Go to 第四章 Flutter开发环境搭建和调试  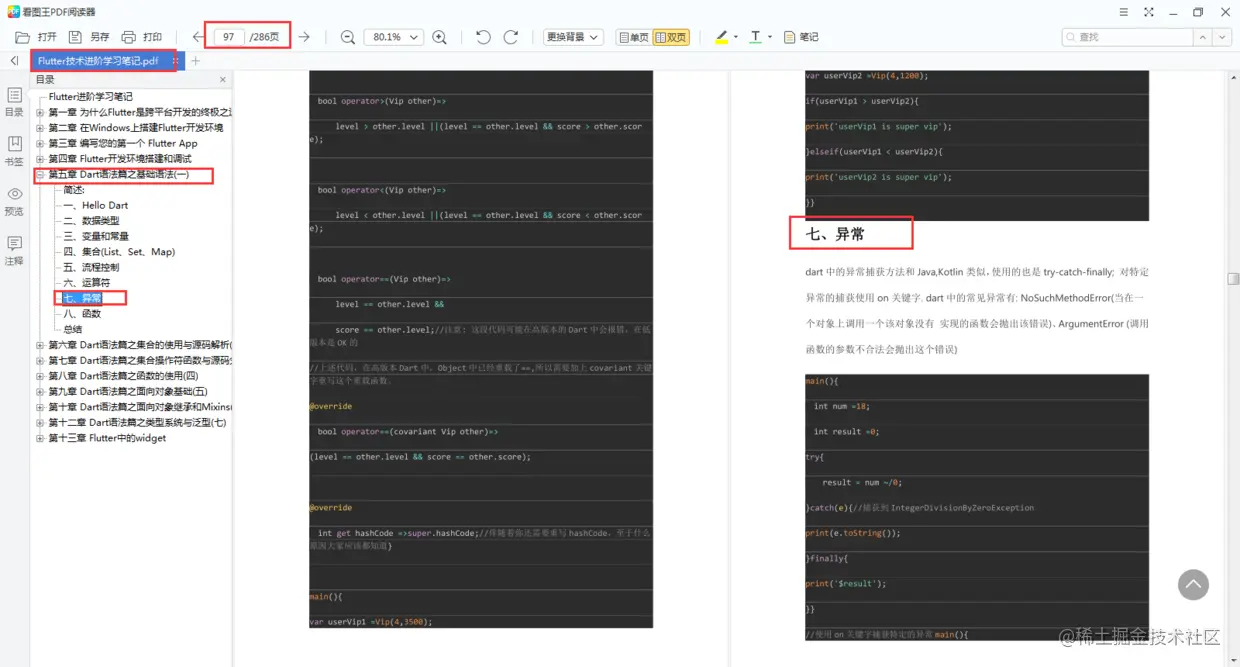click(x=120, y=159)
